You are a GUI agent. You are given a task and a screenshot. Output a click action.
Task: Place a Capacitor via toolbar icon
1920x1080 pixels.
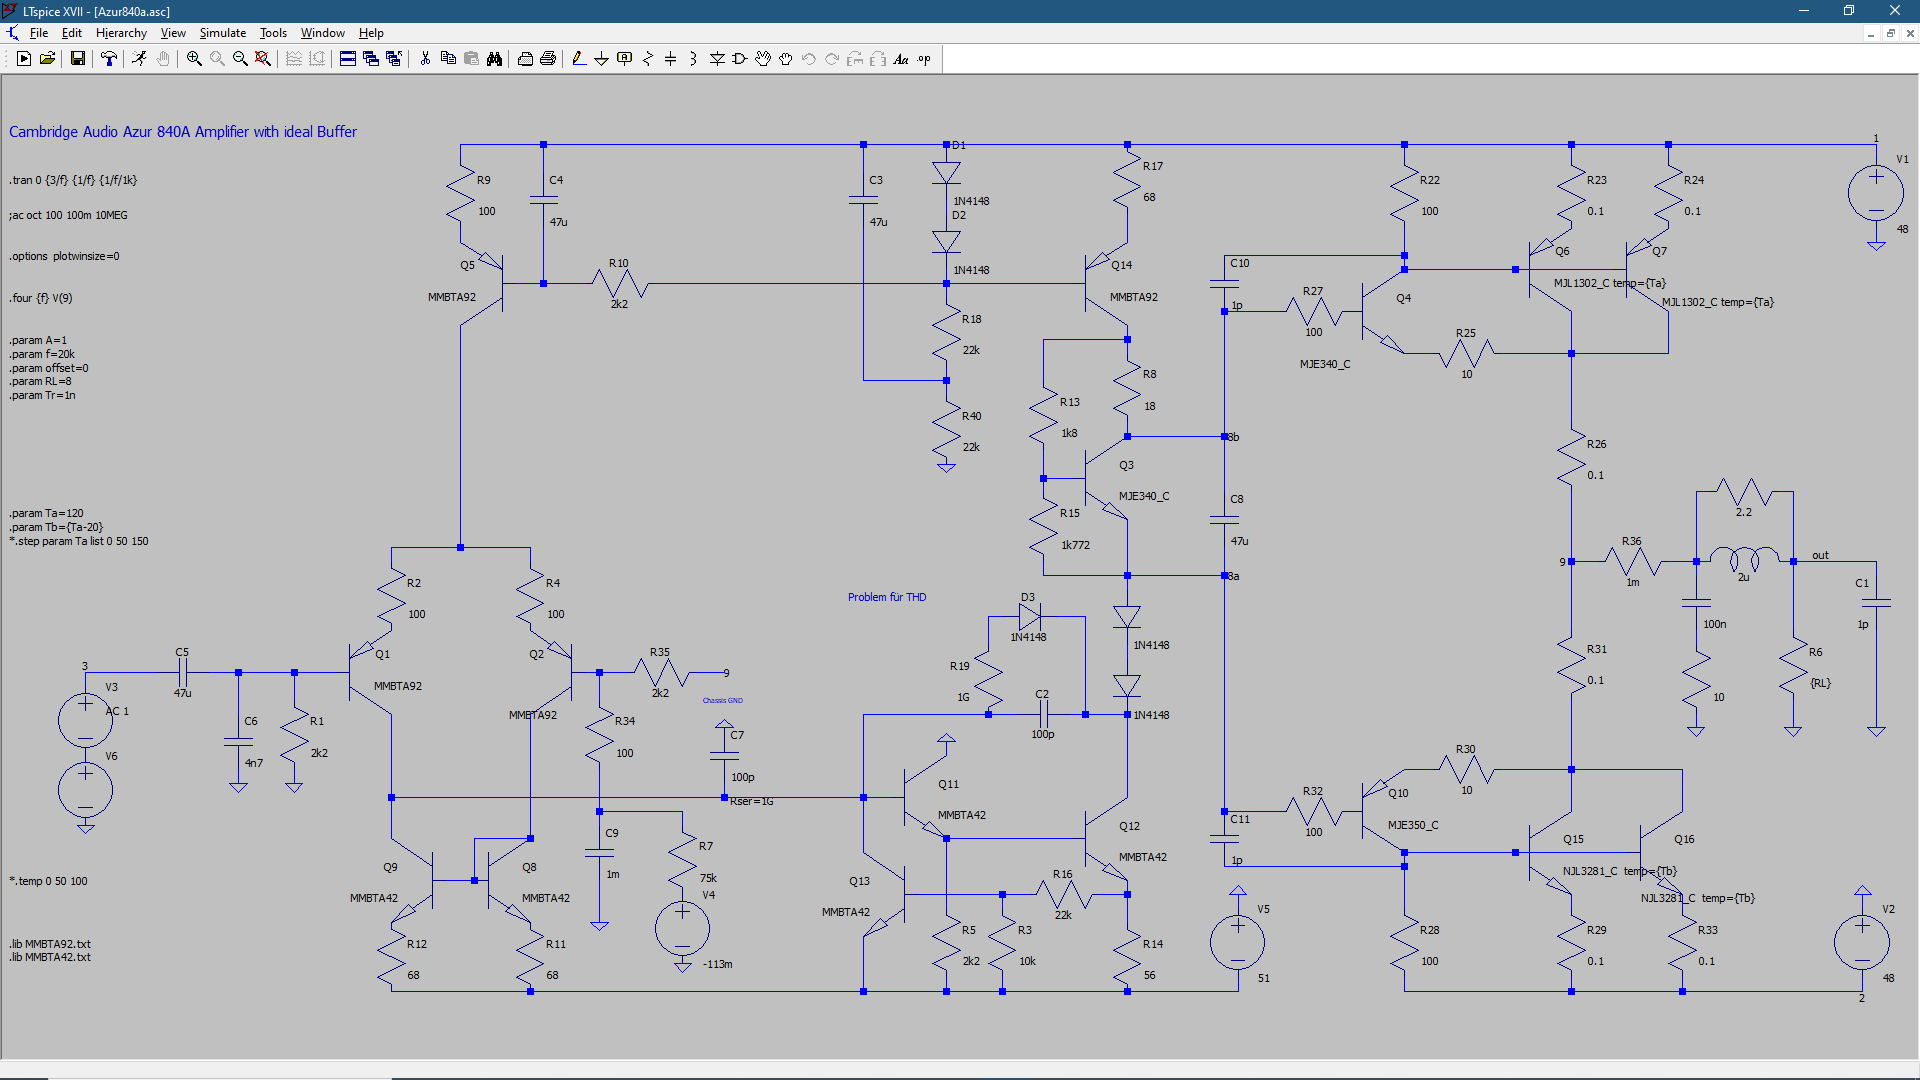pyautogui.click(x=671, y=59)
